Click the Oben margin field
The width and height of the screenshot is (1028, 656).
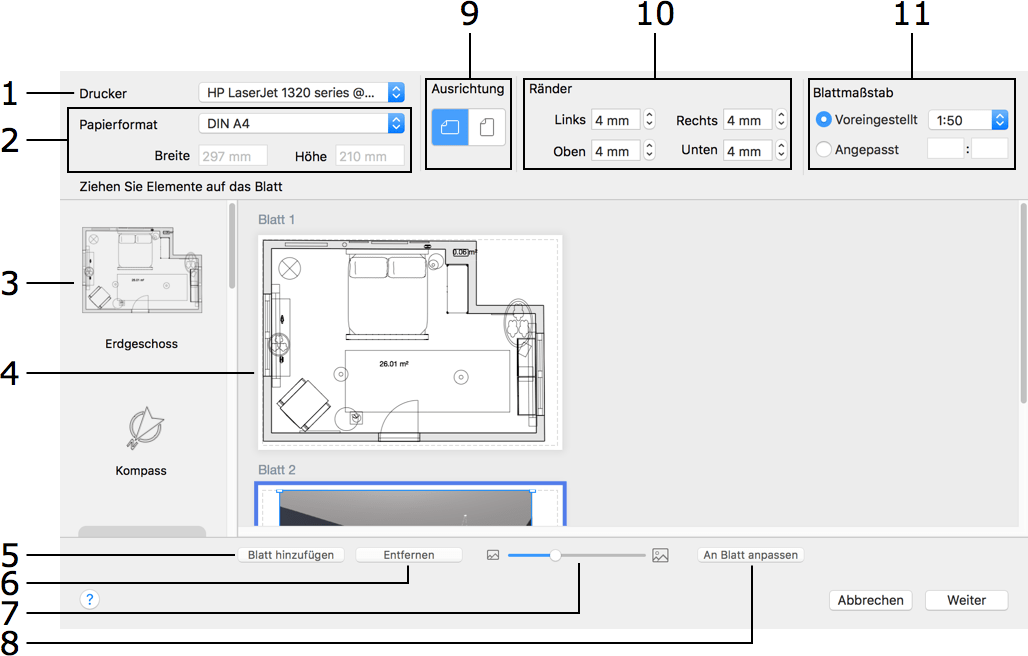click(x=616, y=151)
